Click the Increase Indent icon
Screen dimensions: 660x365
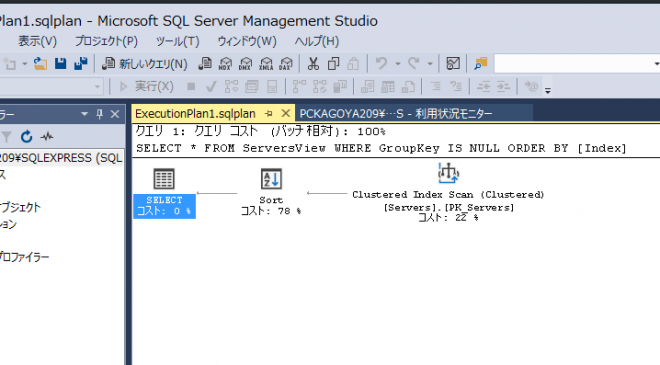[503, 87]
